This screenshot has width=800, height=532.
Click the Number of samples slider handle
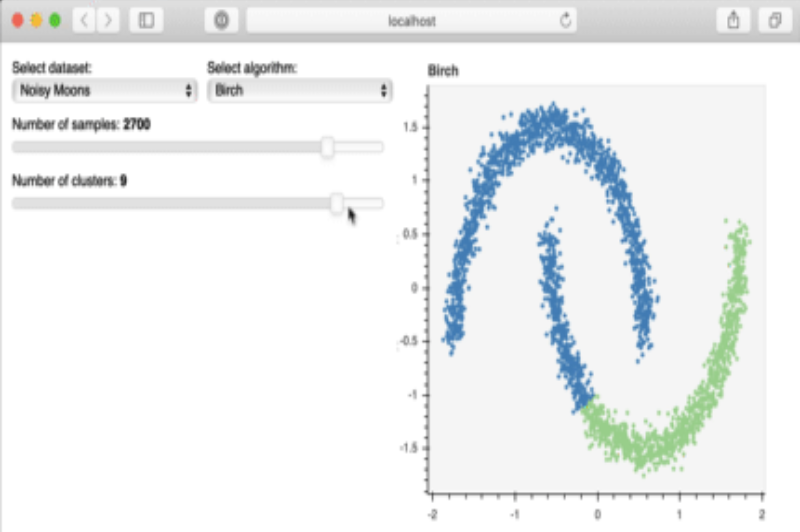coord(327,147)
